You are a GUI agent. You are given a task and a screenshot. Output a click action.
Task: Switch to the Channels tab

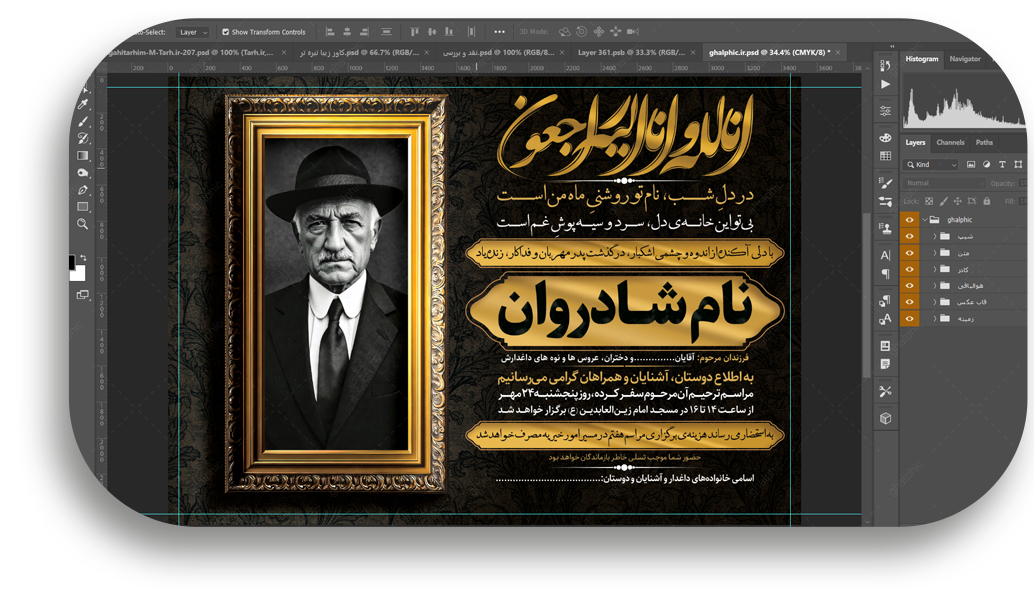click(950, 143)
